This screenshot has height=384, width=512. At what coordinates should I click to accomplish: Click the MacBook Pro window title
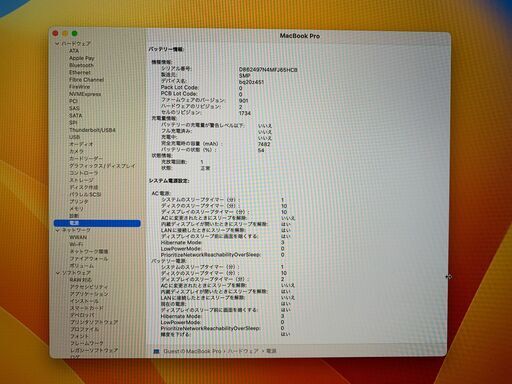pyautogui.click(x=300, y=36)
